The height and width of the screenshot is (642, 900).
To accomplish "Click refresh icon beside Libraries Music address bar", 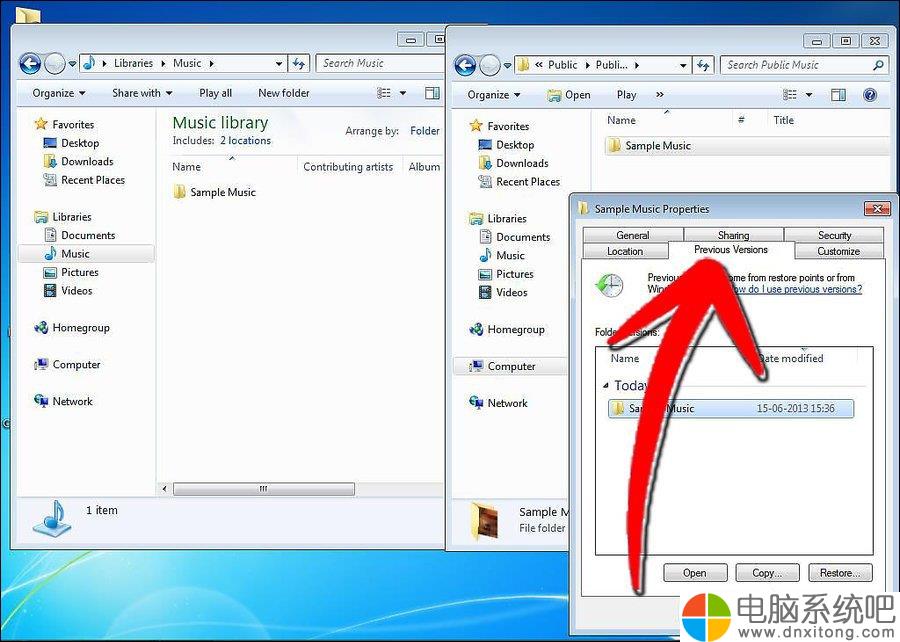I will (x=298, y=63).
